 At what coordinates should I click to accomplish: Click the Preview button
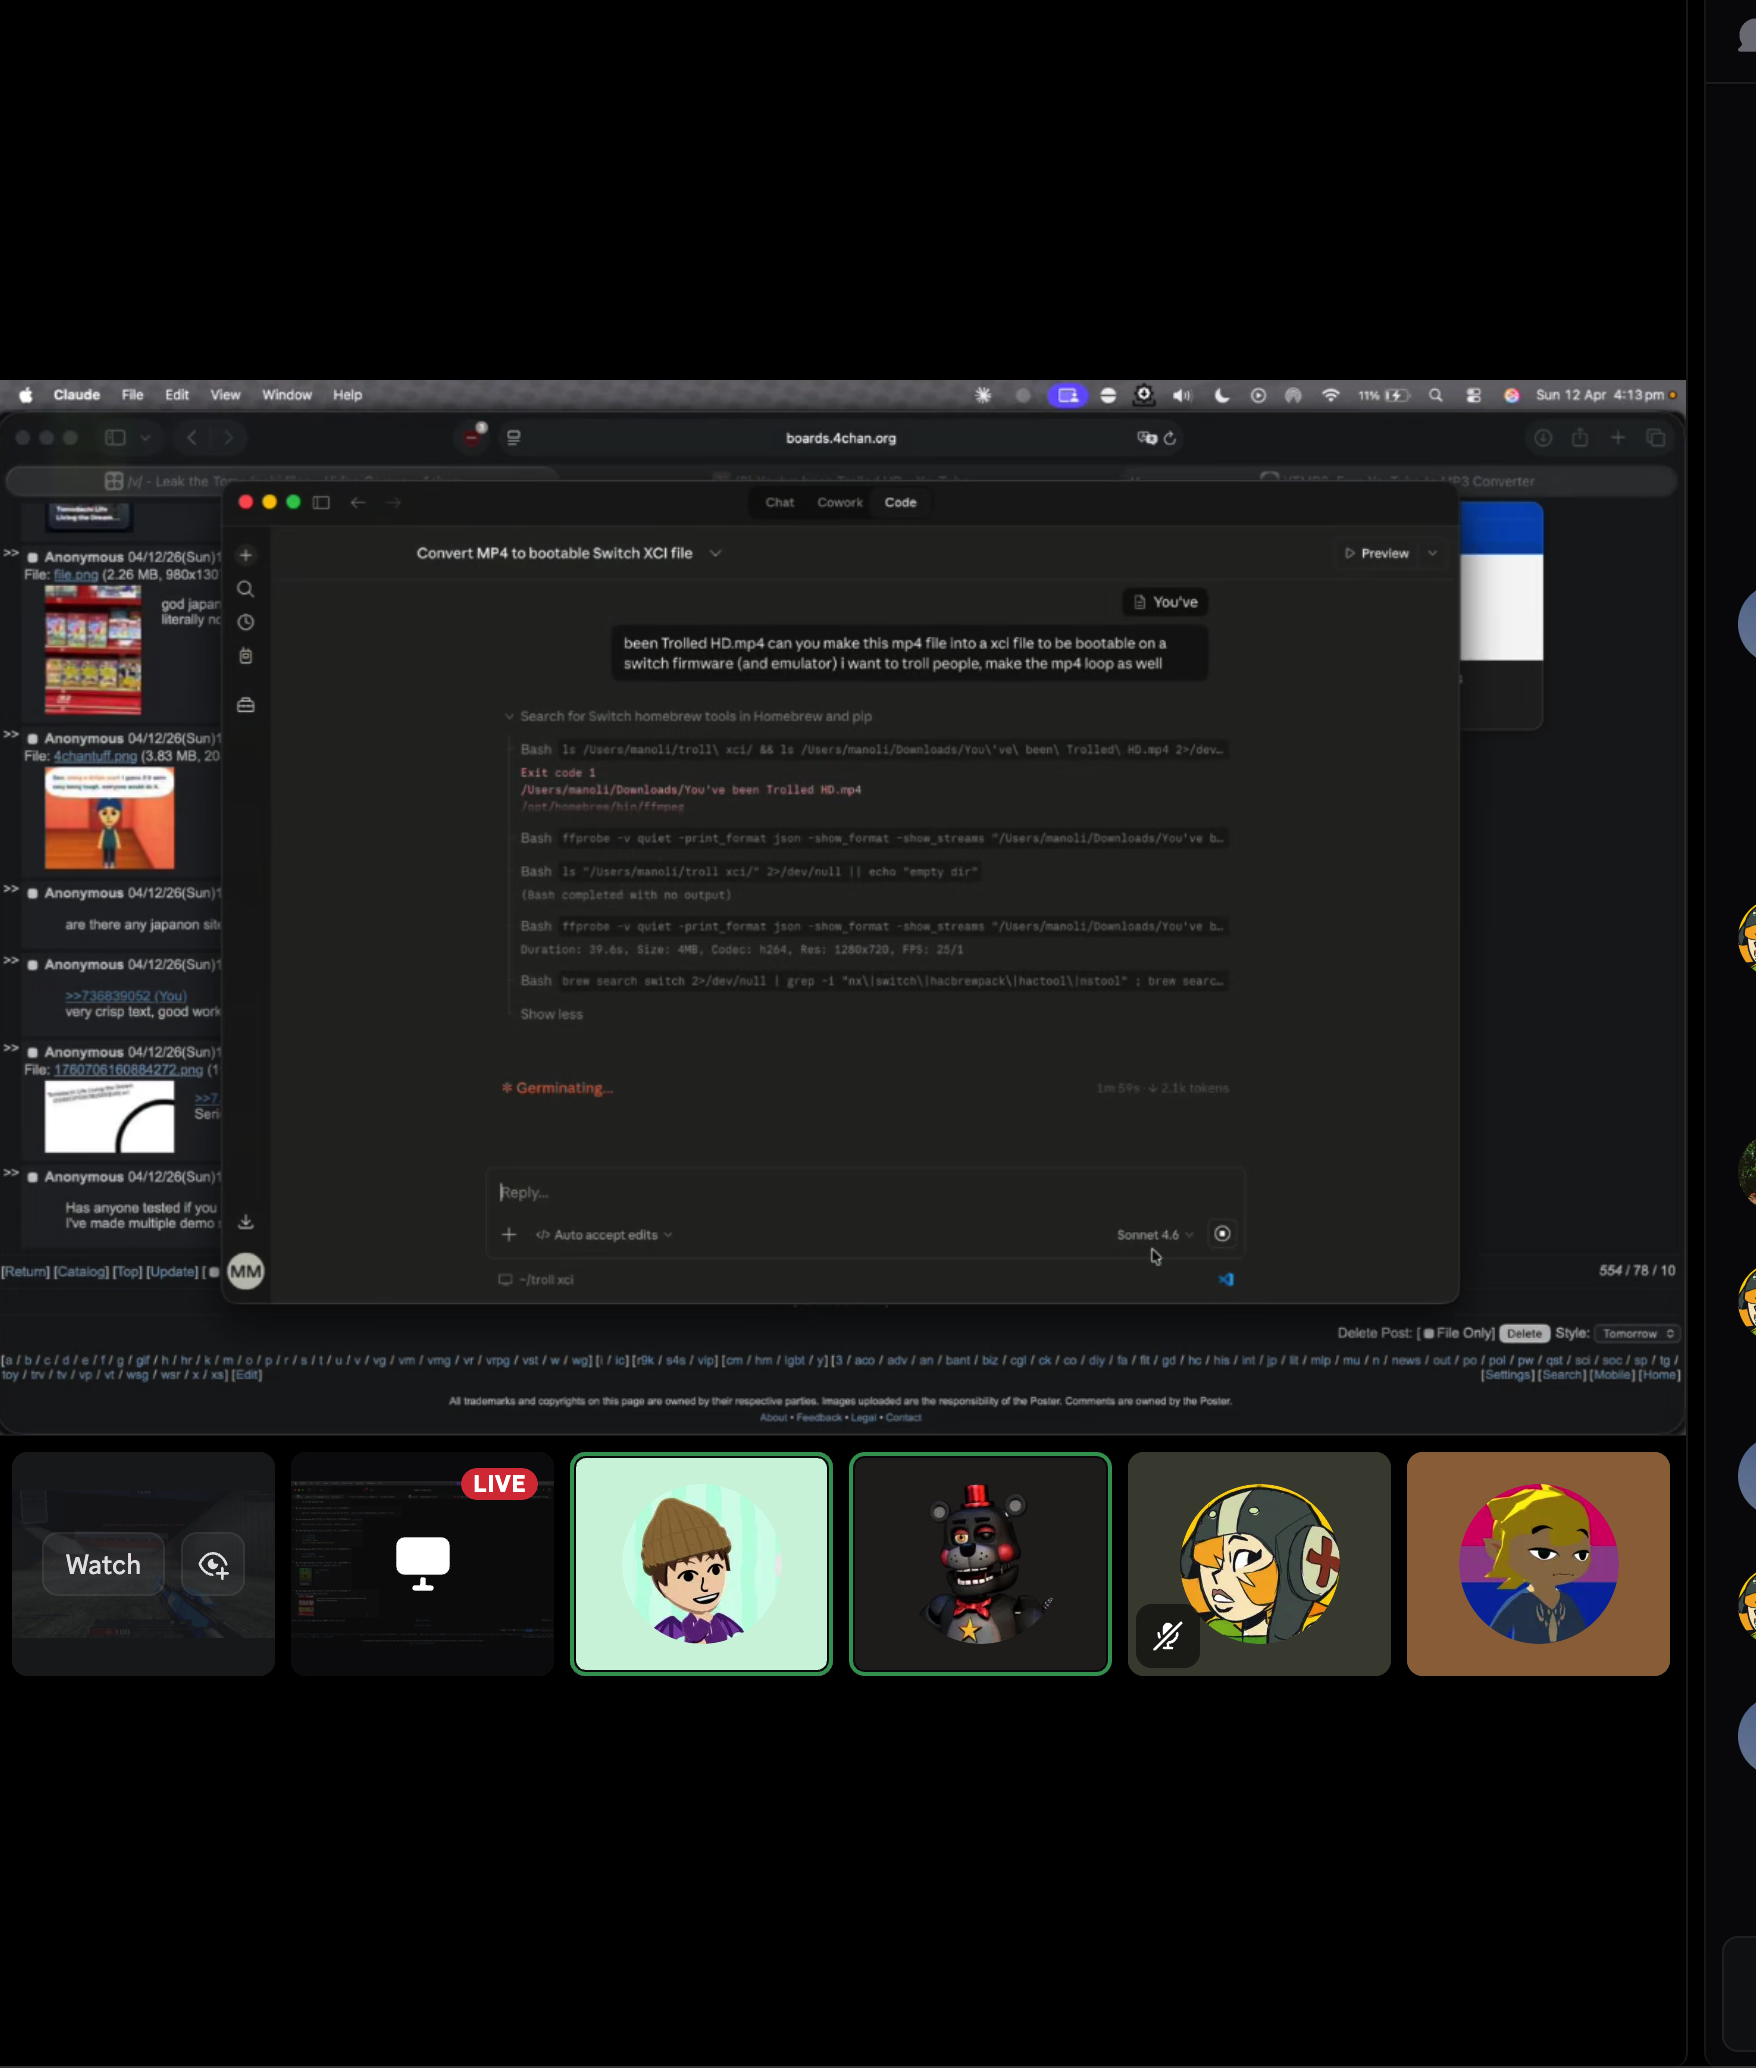pos(1376,553)
